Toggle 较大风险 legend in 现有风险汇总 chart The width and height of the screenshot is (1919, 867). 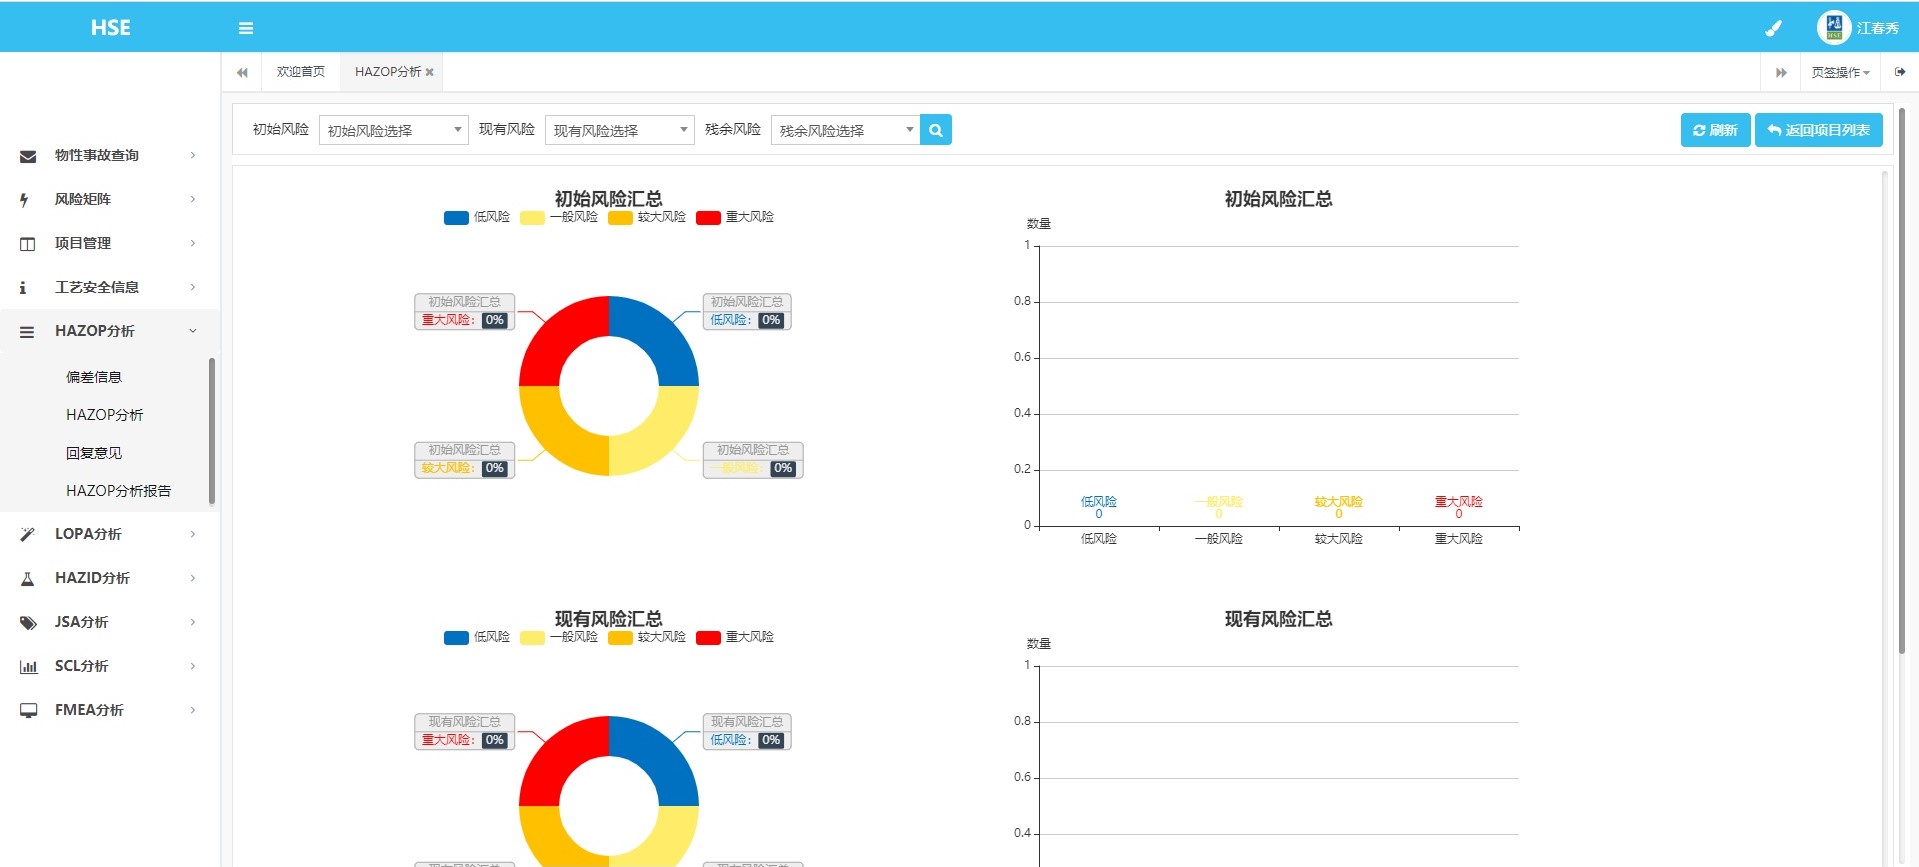tap(647, 637)
